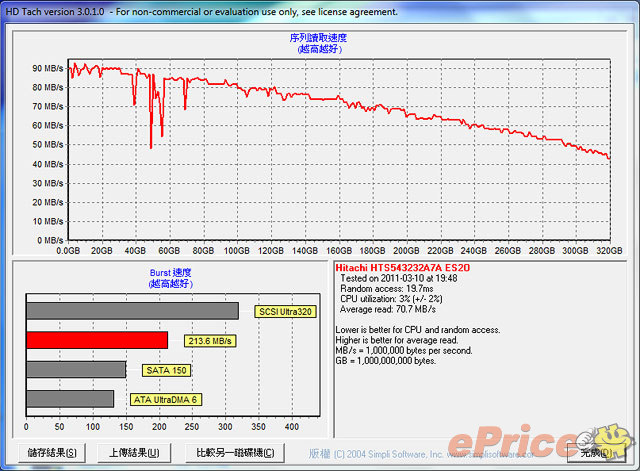Click the gray SCSI Ultra320 bar

pos(133,311)
